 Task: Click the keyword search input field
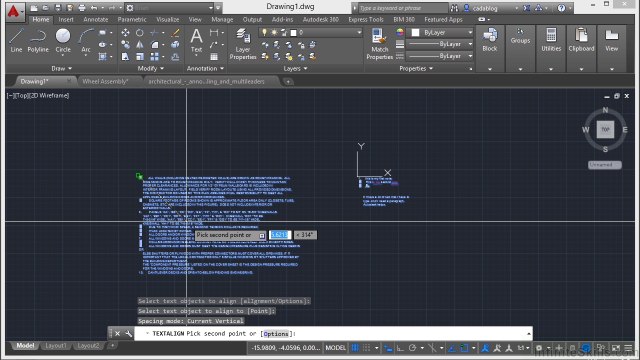(402, 8)
